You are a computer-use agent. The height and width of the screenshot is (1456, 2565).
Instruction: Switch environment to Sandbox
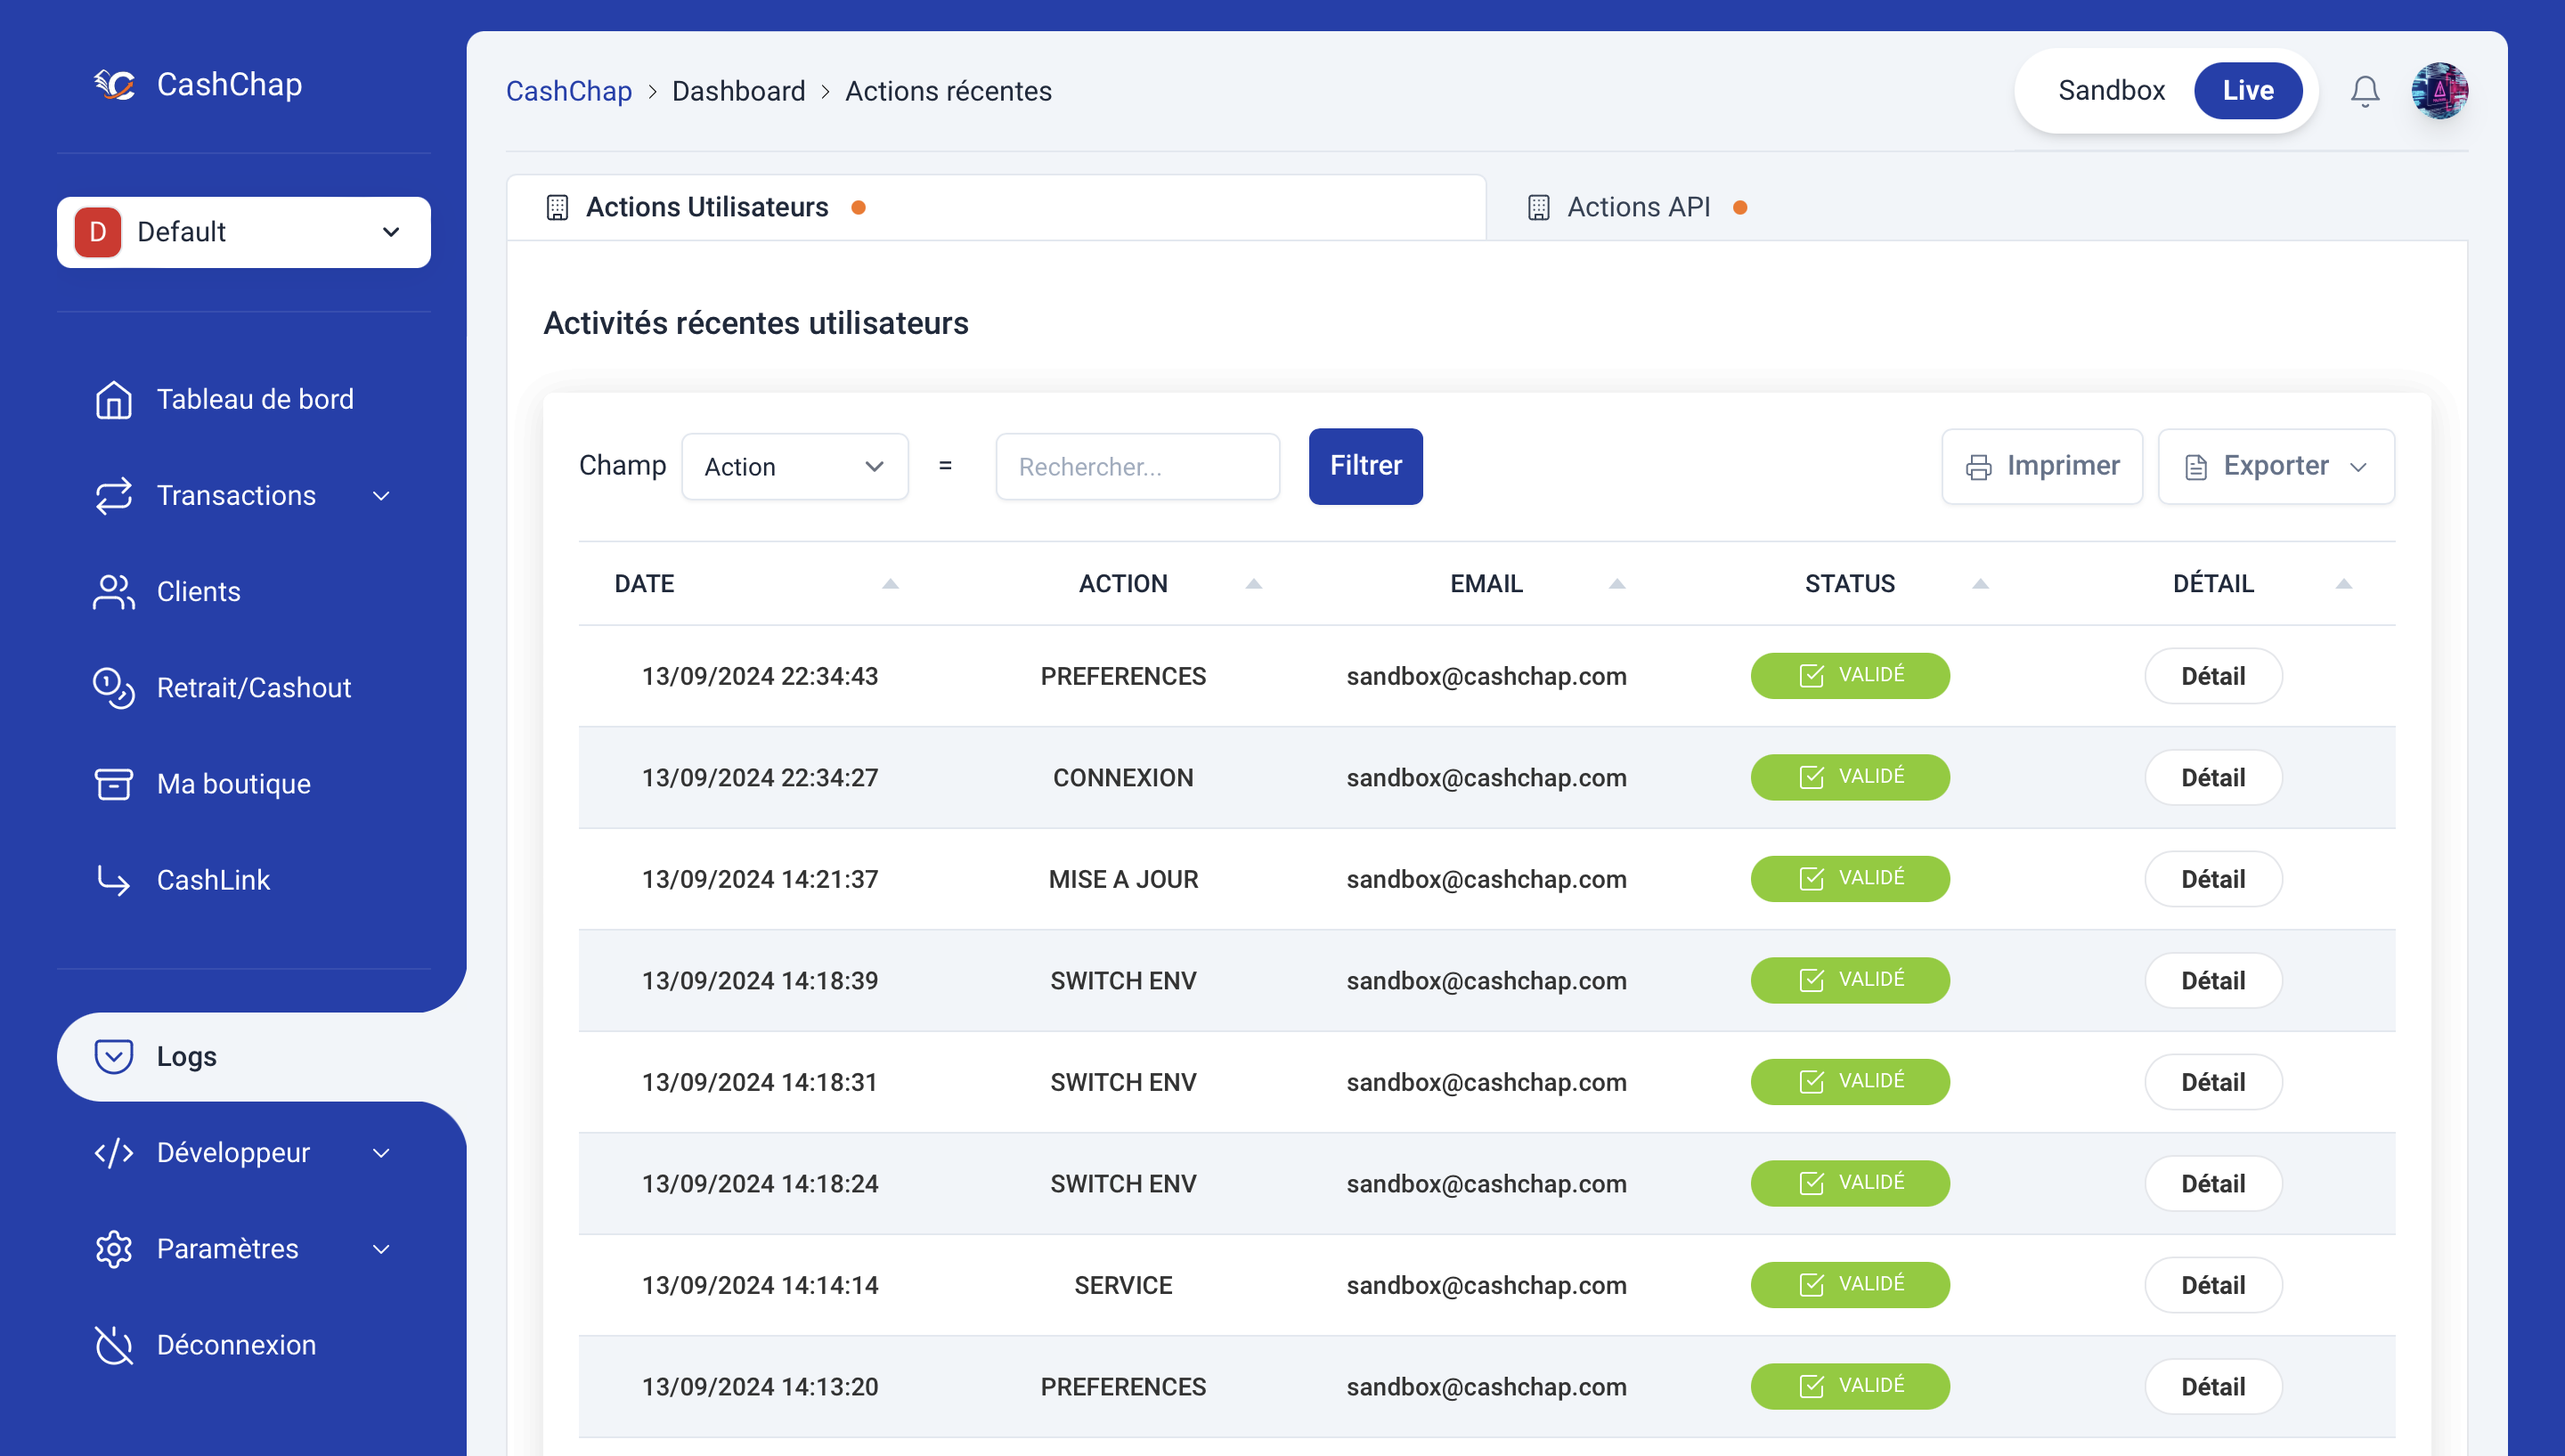point(2110,91)
